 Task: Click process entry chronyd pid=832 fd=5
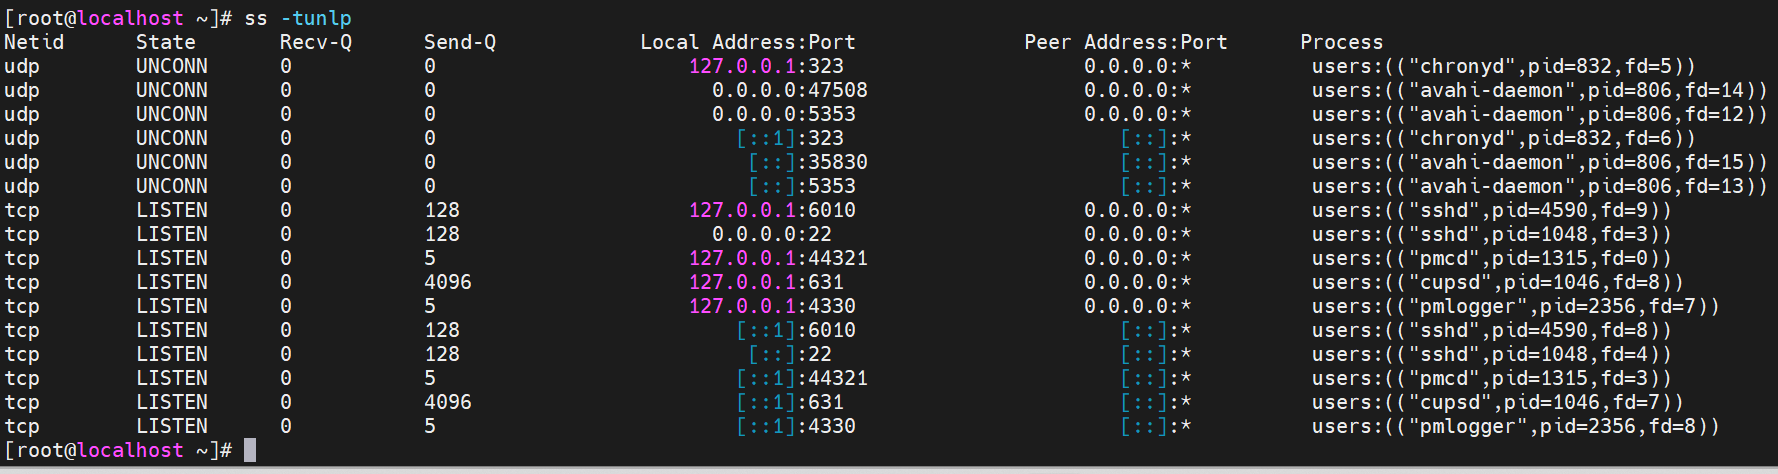point(1504,66)
